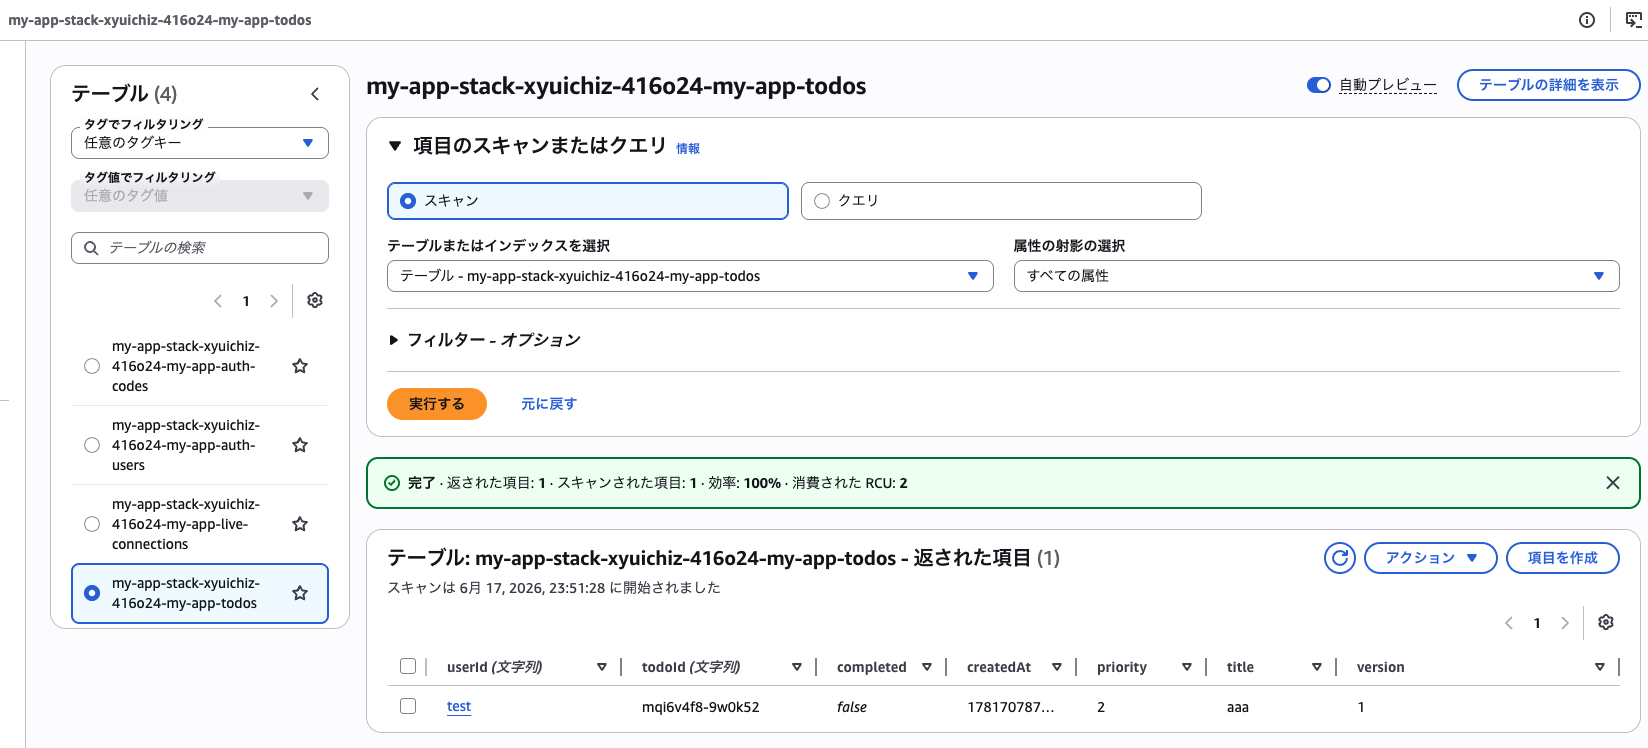1648x748 pixels.
Task: Select the my-app-auth-users table radio
Action: click(92, 445)
